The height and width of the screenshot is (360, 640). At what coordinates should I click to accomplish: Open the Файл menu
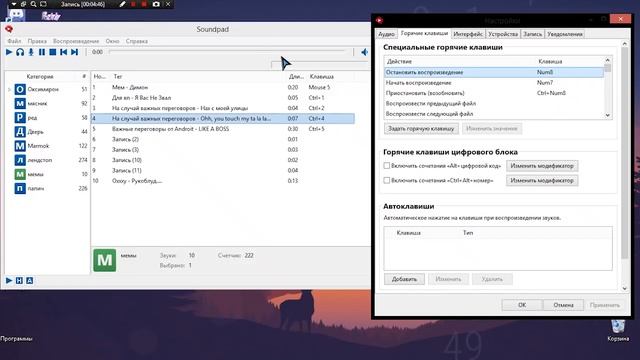click(14, 41)
